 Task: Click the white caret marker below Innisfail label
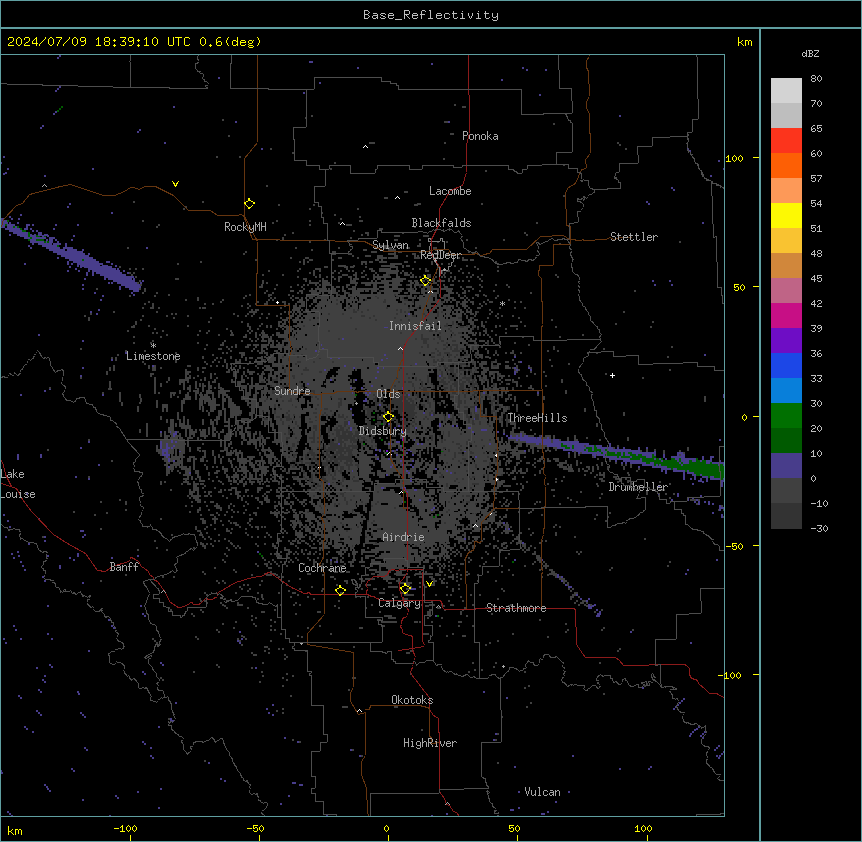point(400,348)
